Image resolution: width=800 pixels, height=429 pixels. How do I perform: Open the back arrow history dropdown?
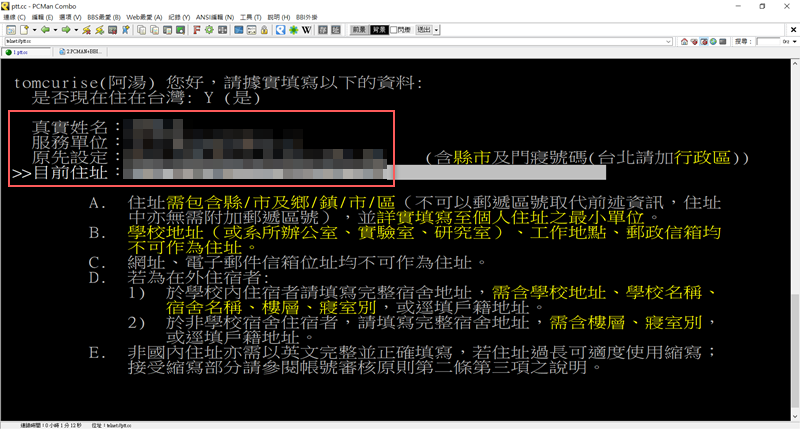(55, 30)
